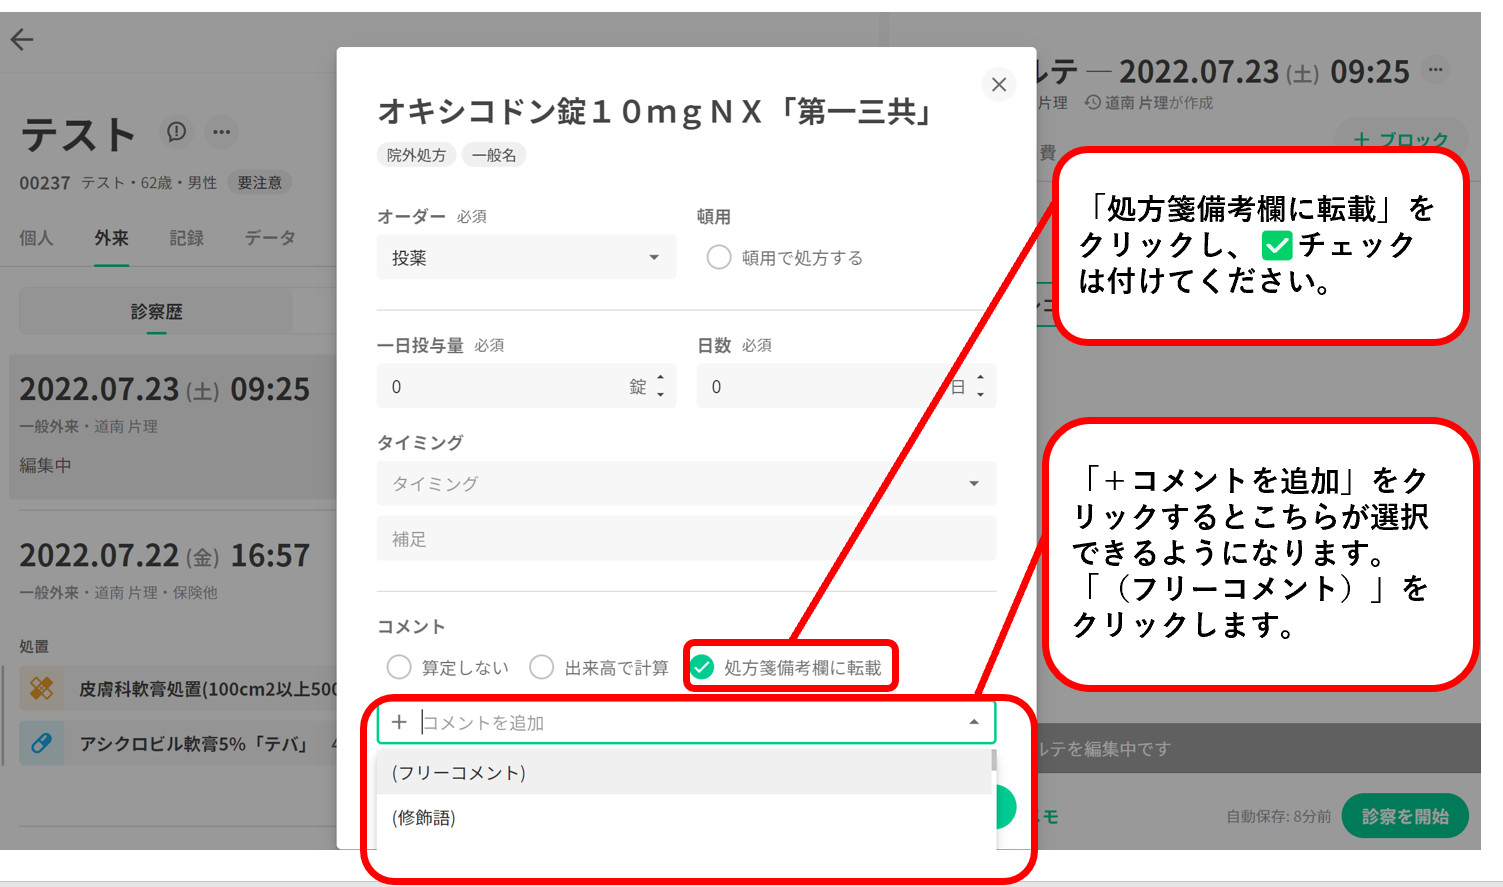Click the 一日投与量 input field
Viewport: 1503px width, 887px height.
[527, 386]
